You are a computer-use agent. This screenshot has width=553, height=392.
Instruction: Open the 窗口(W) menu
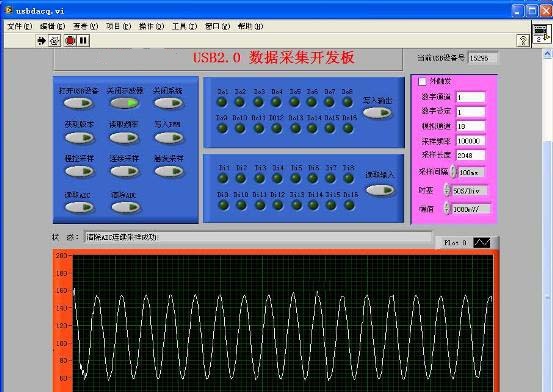pos(217,26)
